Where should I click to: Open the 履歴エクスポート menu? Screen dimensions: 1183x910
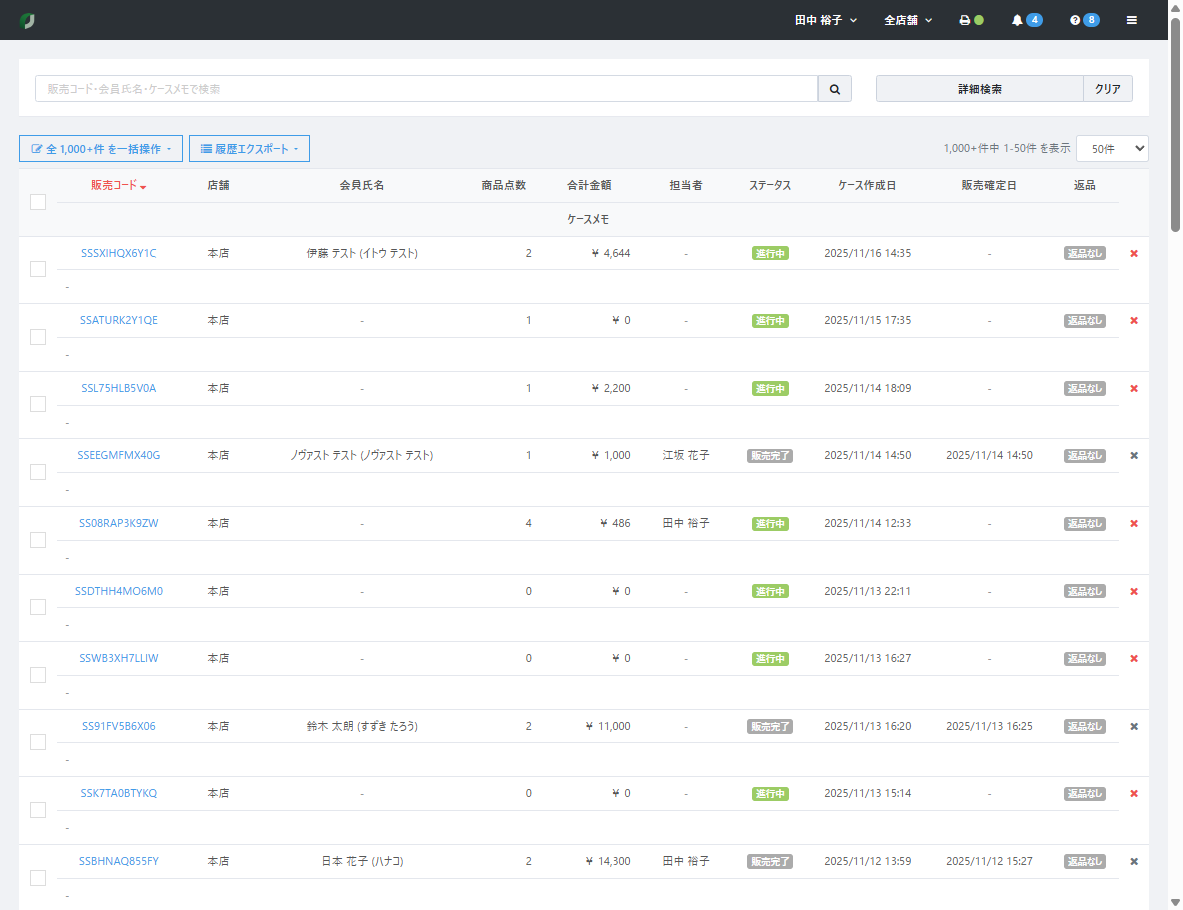click(249, 149)
